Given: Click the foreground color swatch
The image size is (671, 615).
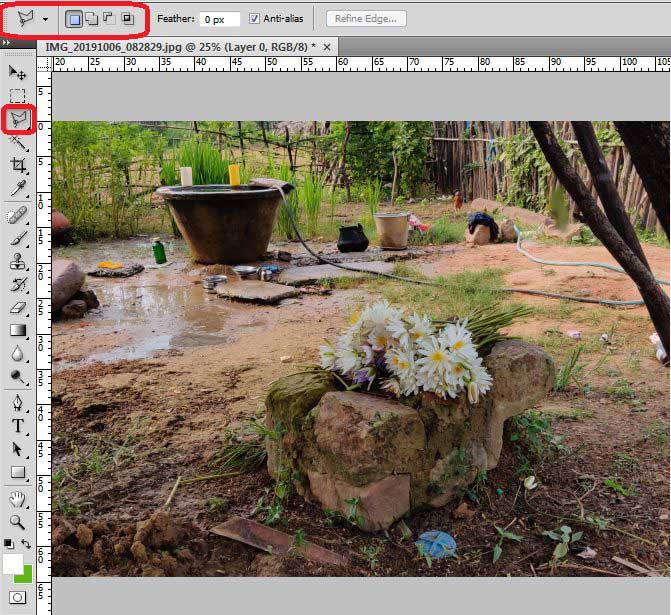Looking at the screenshot, I should pyautogui.click(x=13, y=563).
